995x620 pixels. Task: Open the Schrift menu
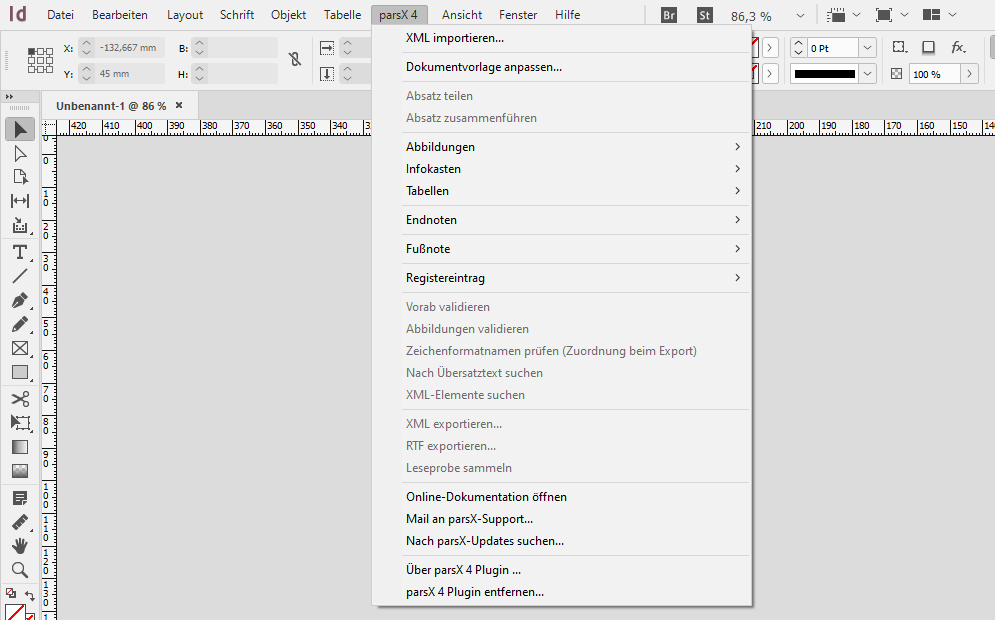click(x=237, y=15)
